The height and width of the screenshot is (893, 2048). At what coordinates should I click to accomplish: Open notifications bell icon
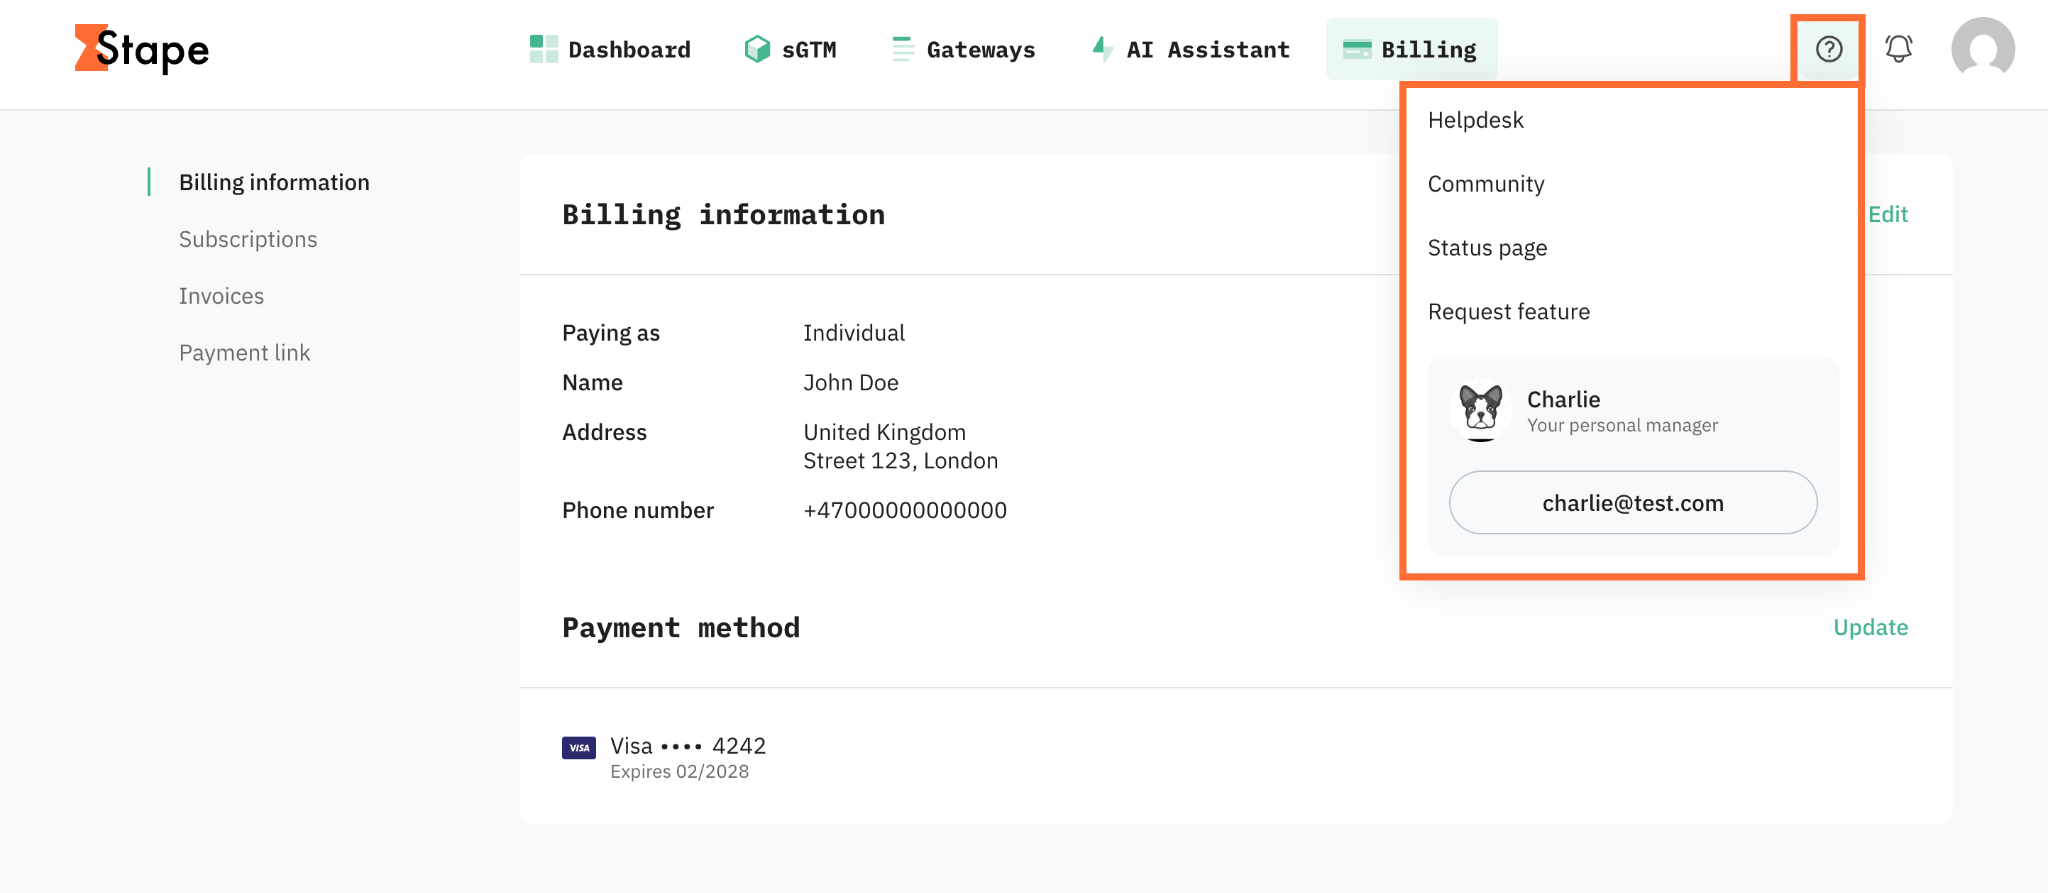[x=1899, y=49]
